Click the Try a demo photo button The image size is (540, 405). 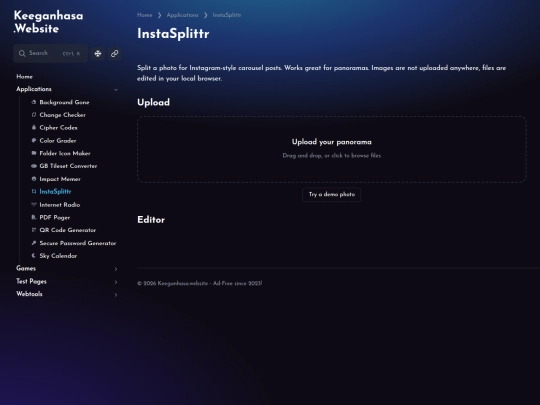click(x=332, y=195)
